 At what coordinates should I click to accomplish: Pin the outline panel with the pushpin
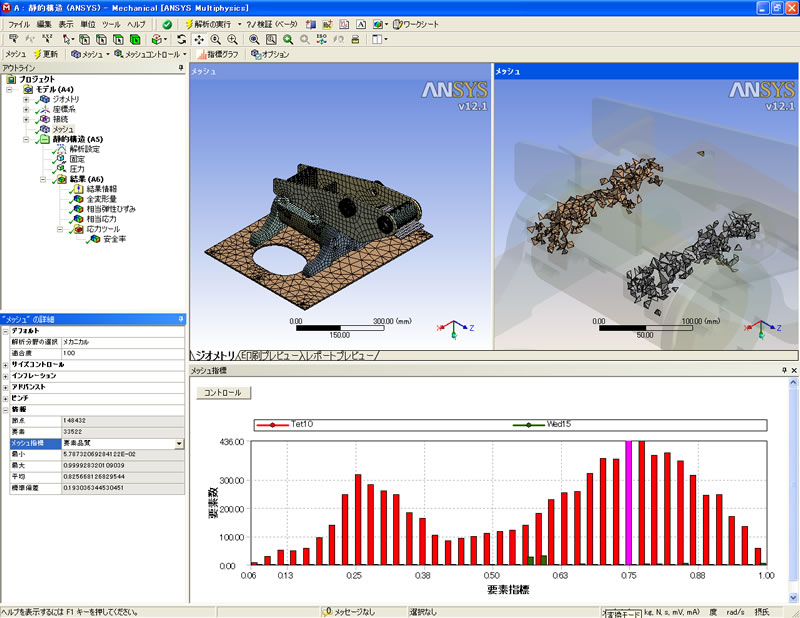tap(181, 67)
